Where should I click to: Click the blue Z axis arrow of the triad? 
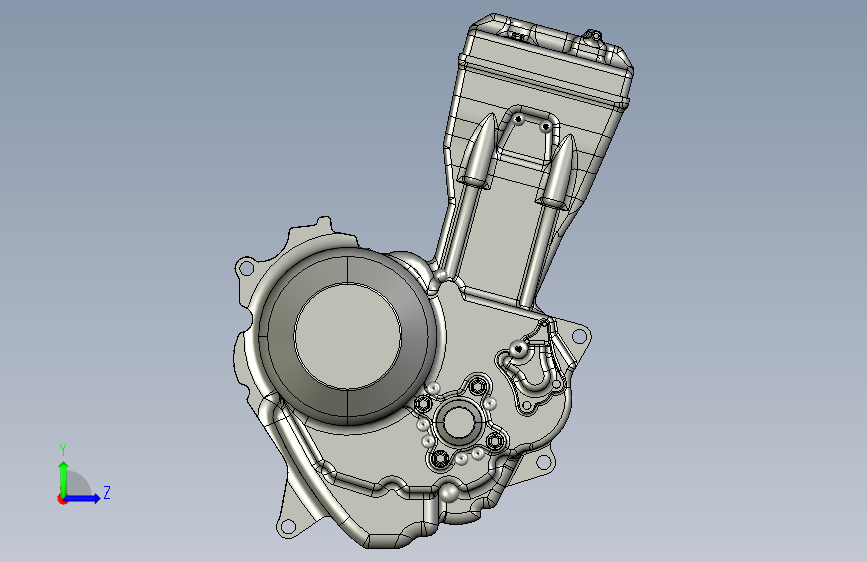click(83, 497)
